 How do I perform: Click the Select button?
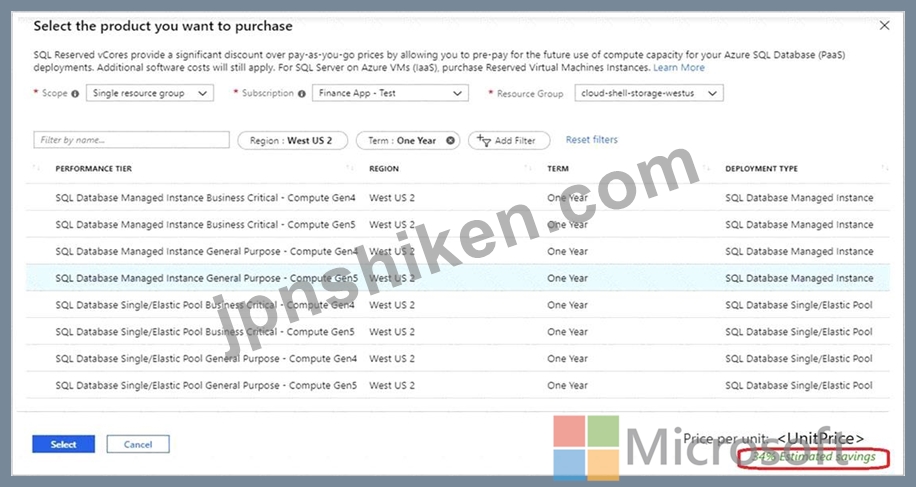63,444
